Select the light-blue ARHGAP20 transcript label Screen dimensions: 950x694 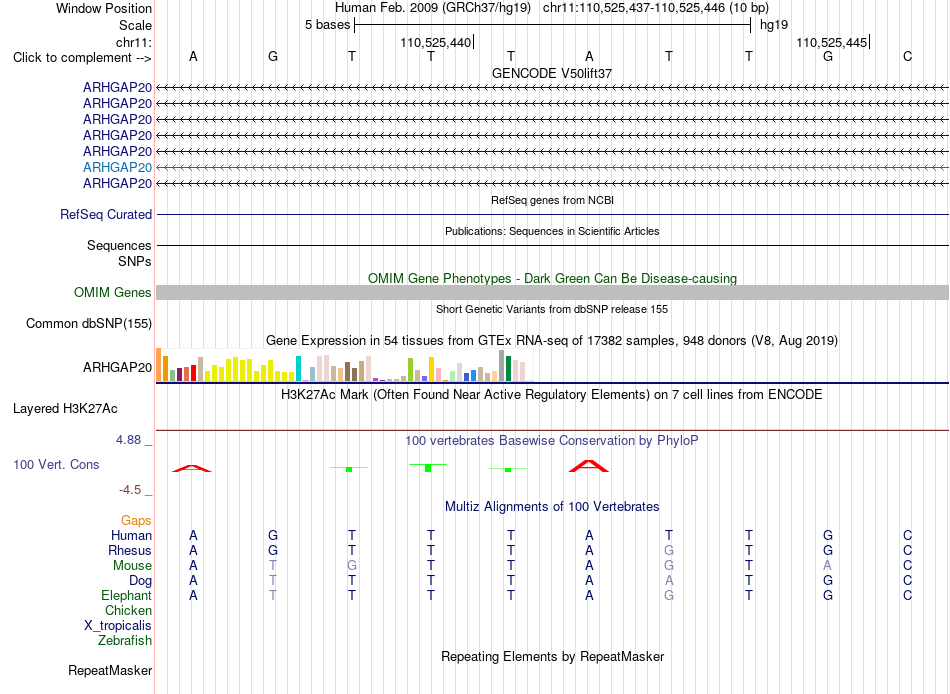(x=118, y=167)
